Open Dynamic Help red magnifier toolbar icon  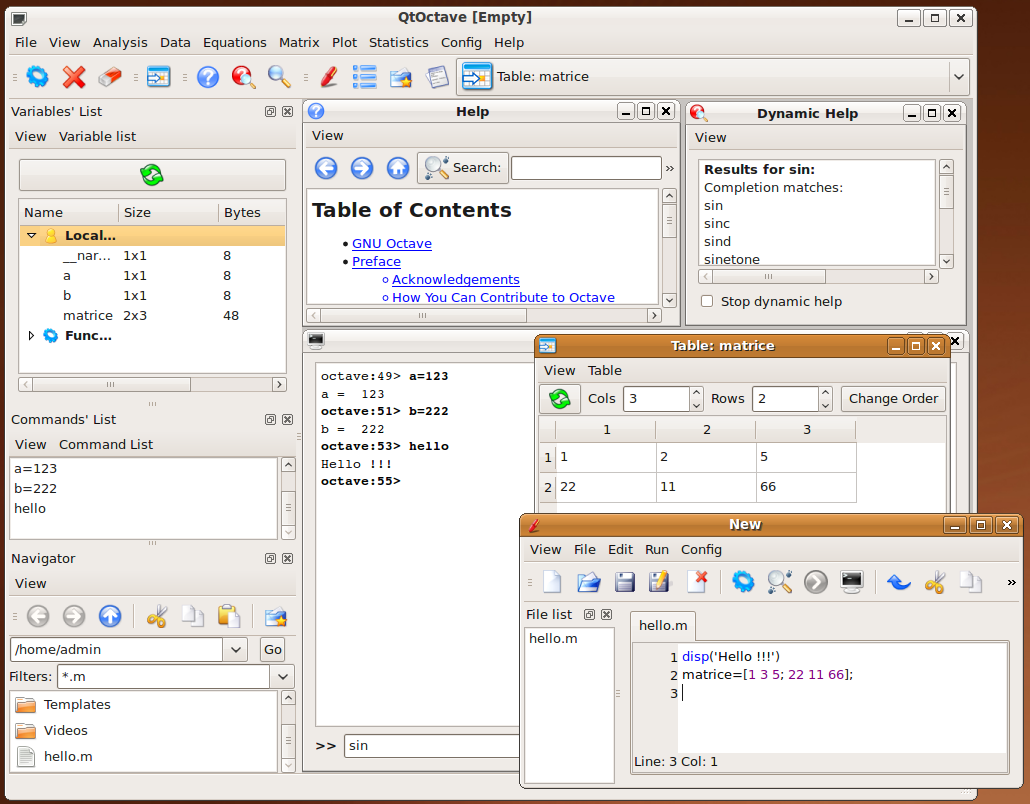tap(244, 77)
